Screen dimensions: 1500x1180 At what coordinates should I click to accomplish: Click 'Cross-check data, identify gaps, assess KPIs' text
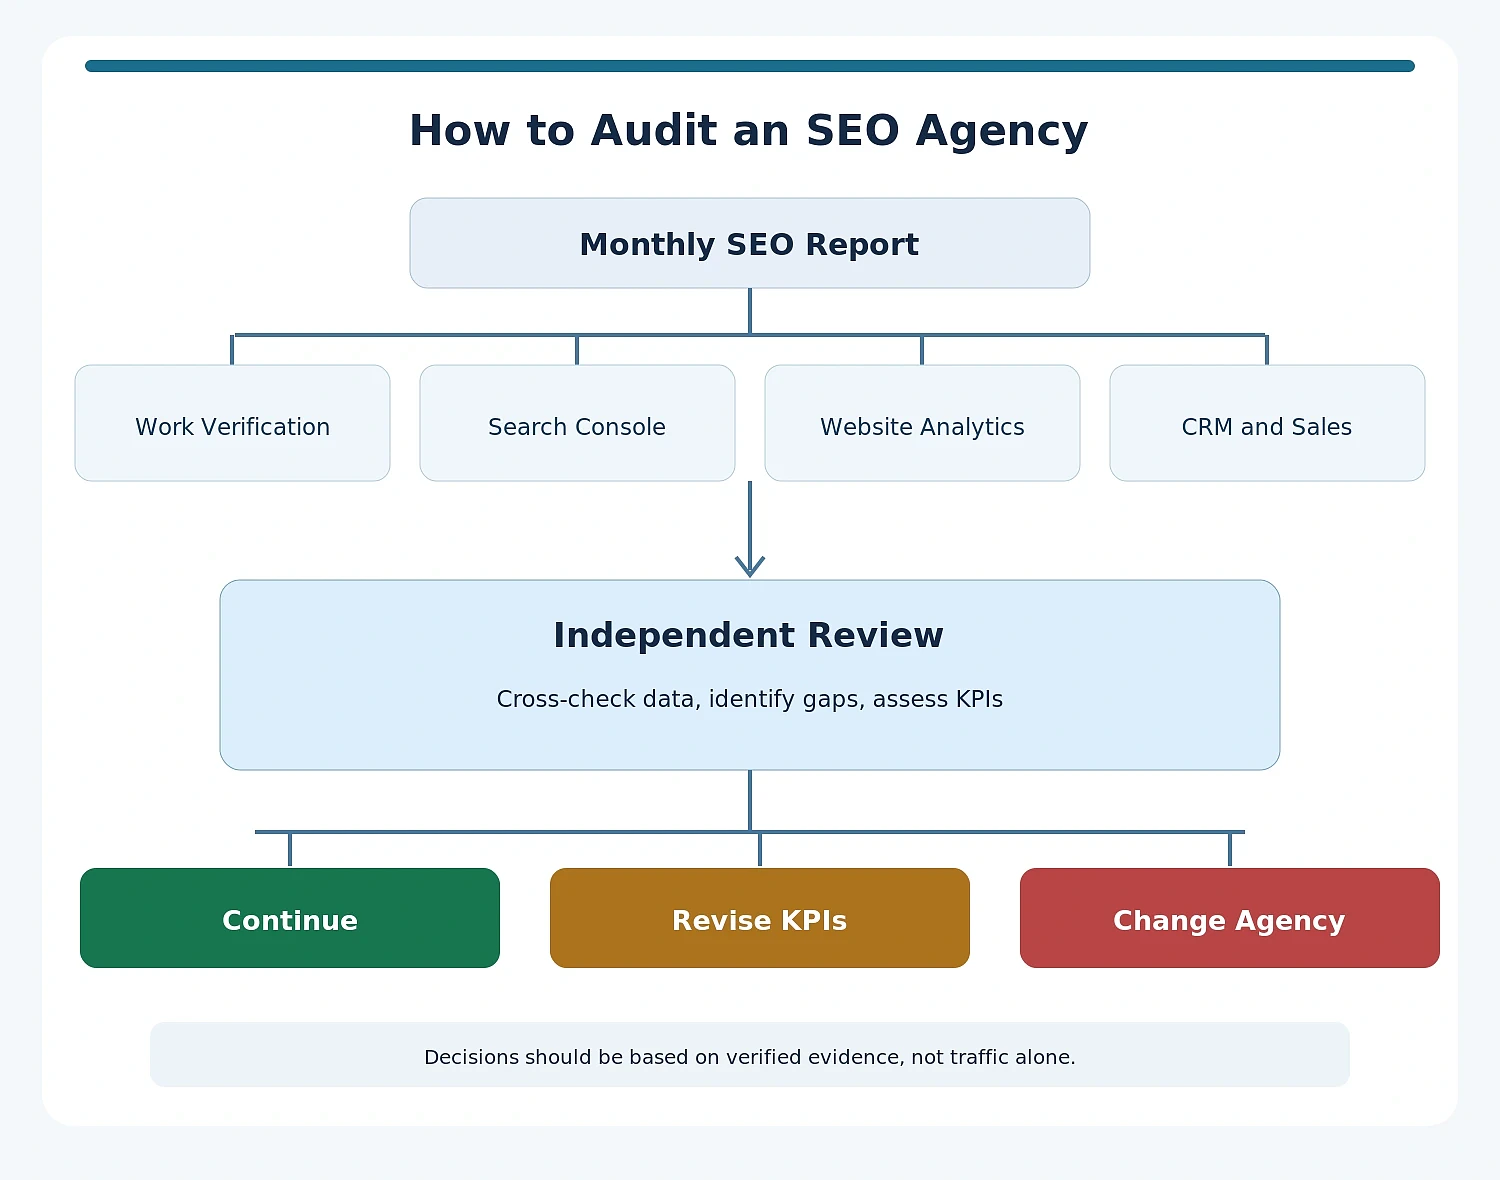[750, 699]
